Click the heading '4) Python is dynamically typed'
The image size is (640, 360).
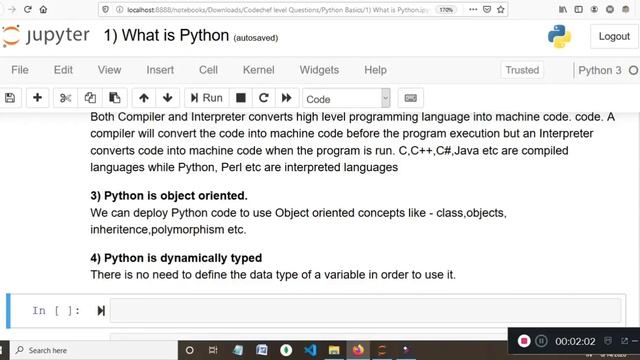click(176, 258)
